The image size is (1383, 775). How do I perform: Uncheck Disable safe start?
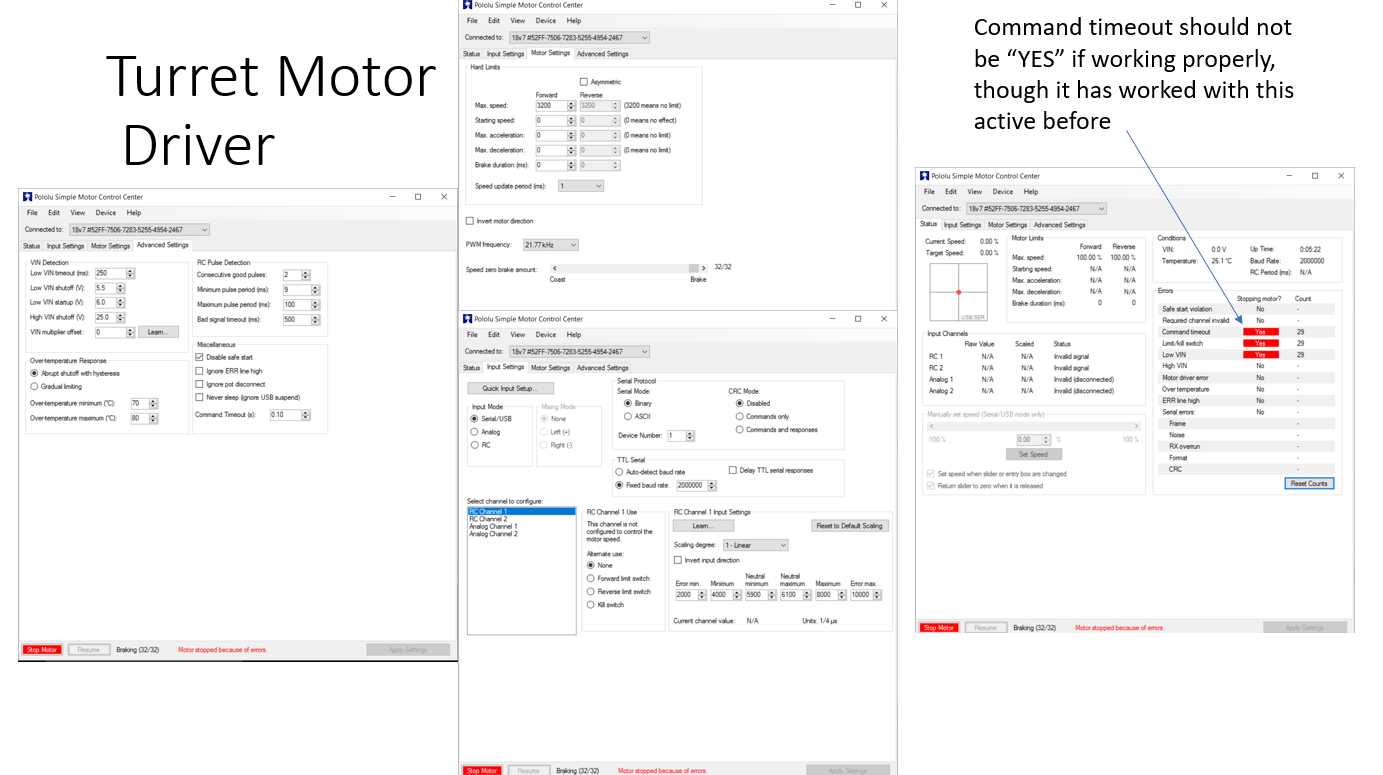tap(199, 357)
